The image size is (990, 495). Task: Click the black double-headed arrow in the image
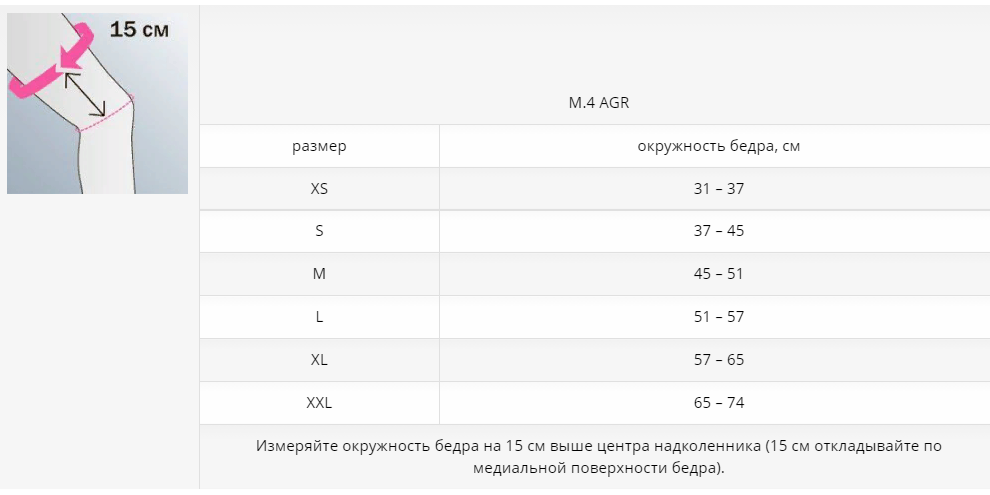coord(87,96)
